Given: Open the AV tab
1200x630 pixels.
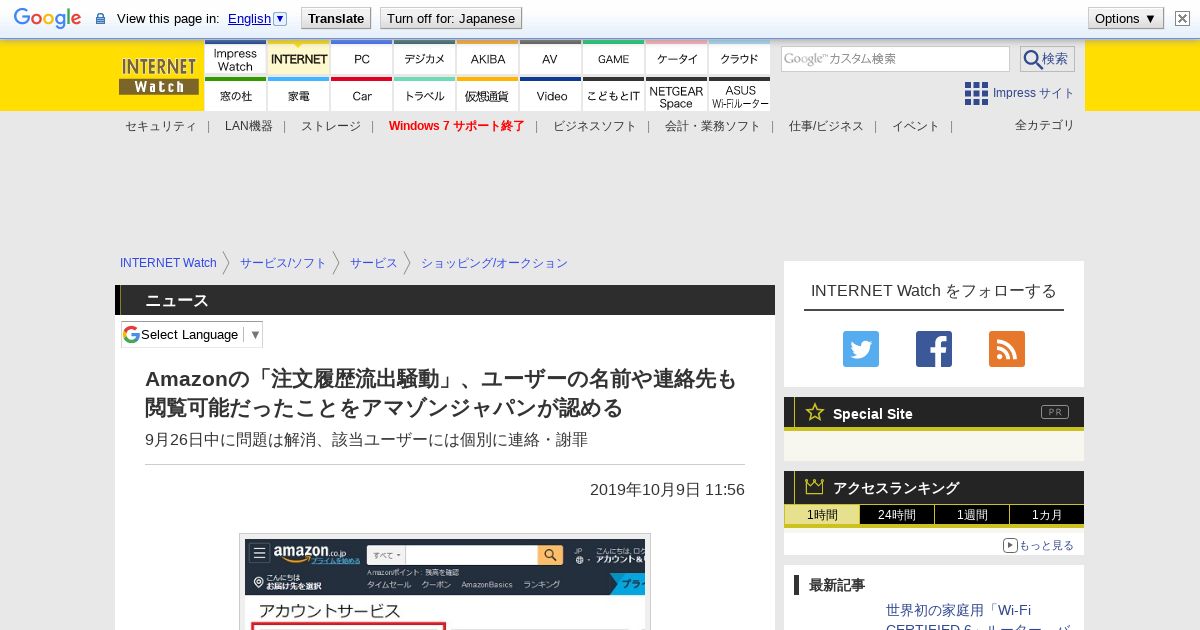Looking at the screenshot, I should pyautogui.click(x=550, y=59).
